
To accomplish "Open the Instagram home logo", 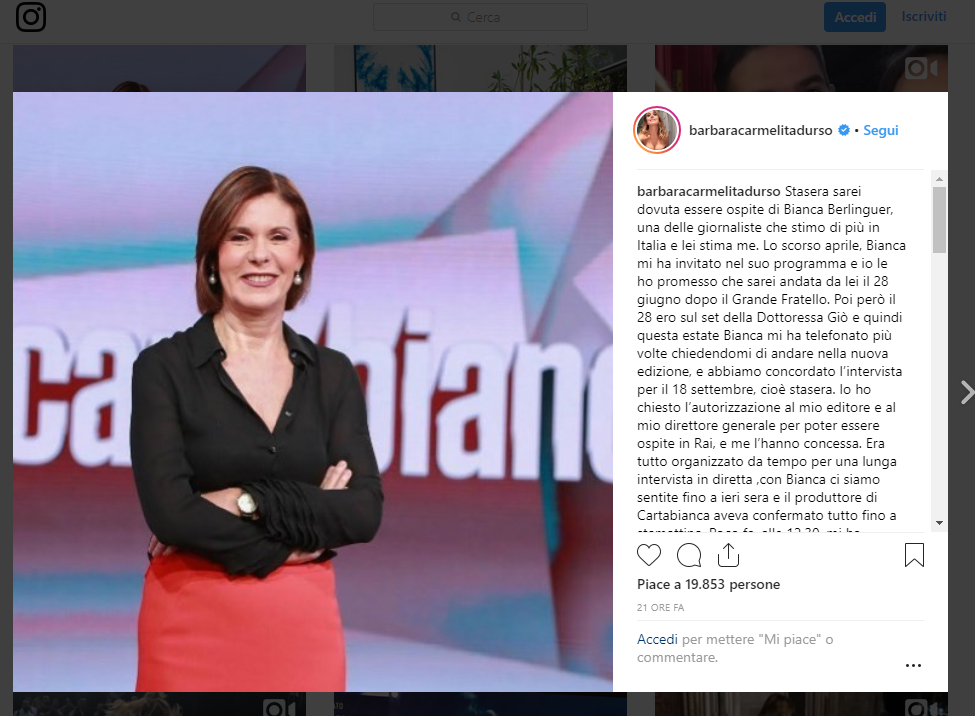I will (30, 17).
